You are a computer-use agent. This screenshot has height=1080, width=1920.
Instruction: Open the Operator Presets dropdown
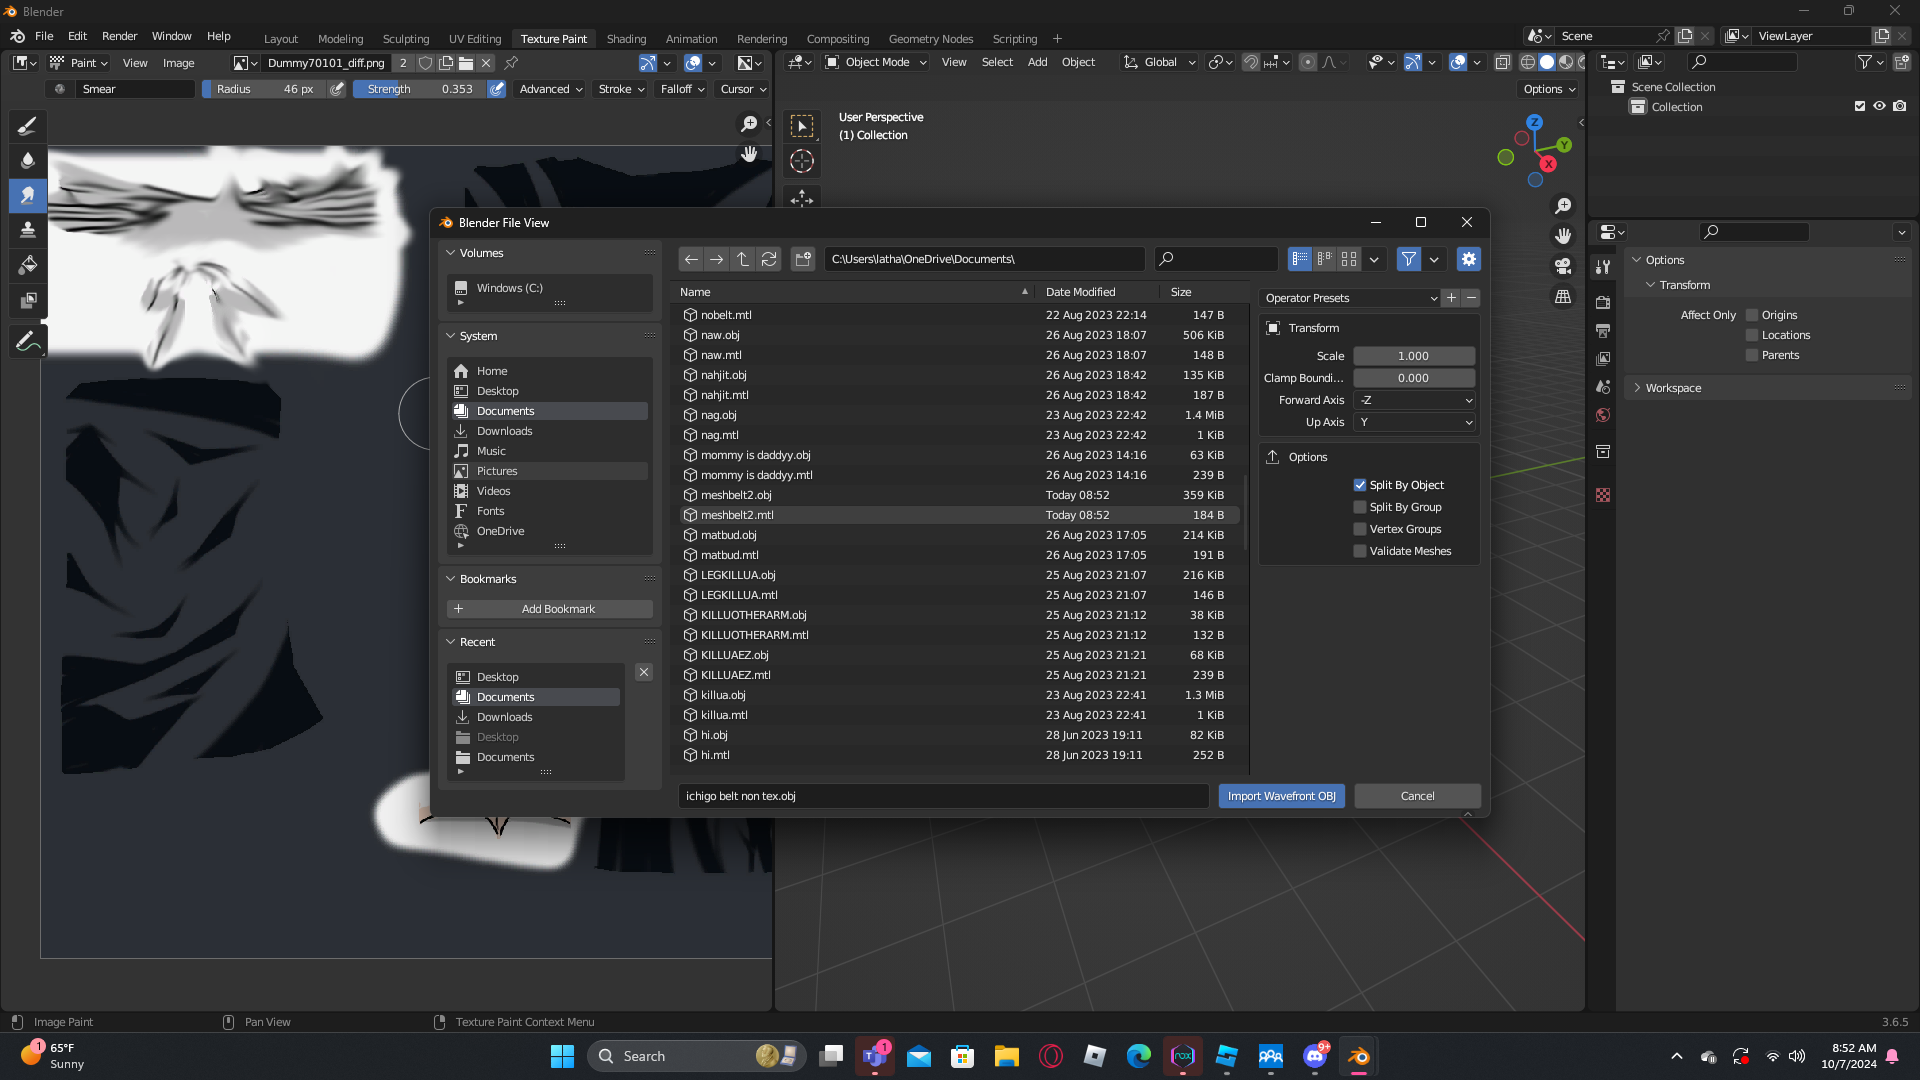point(1349,298)
